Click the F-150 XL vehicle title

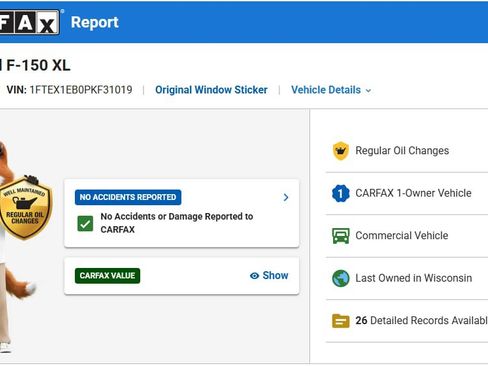[35, 65]
